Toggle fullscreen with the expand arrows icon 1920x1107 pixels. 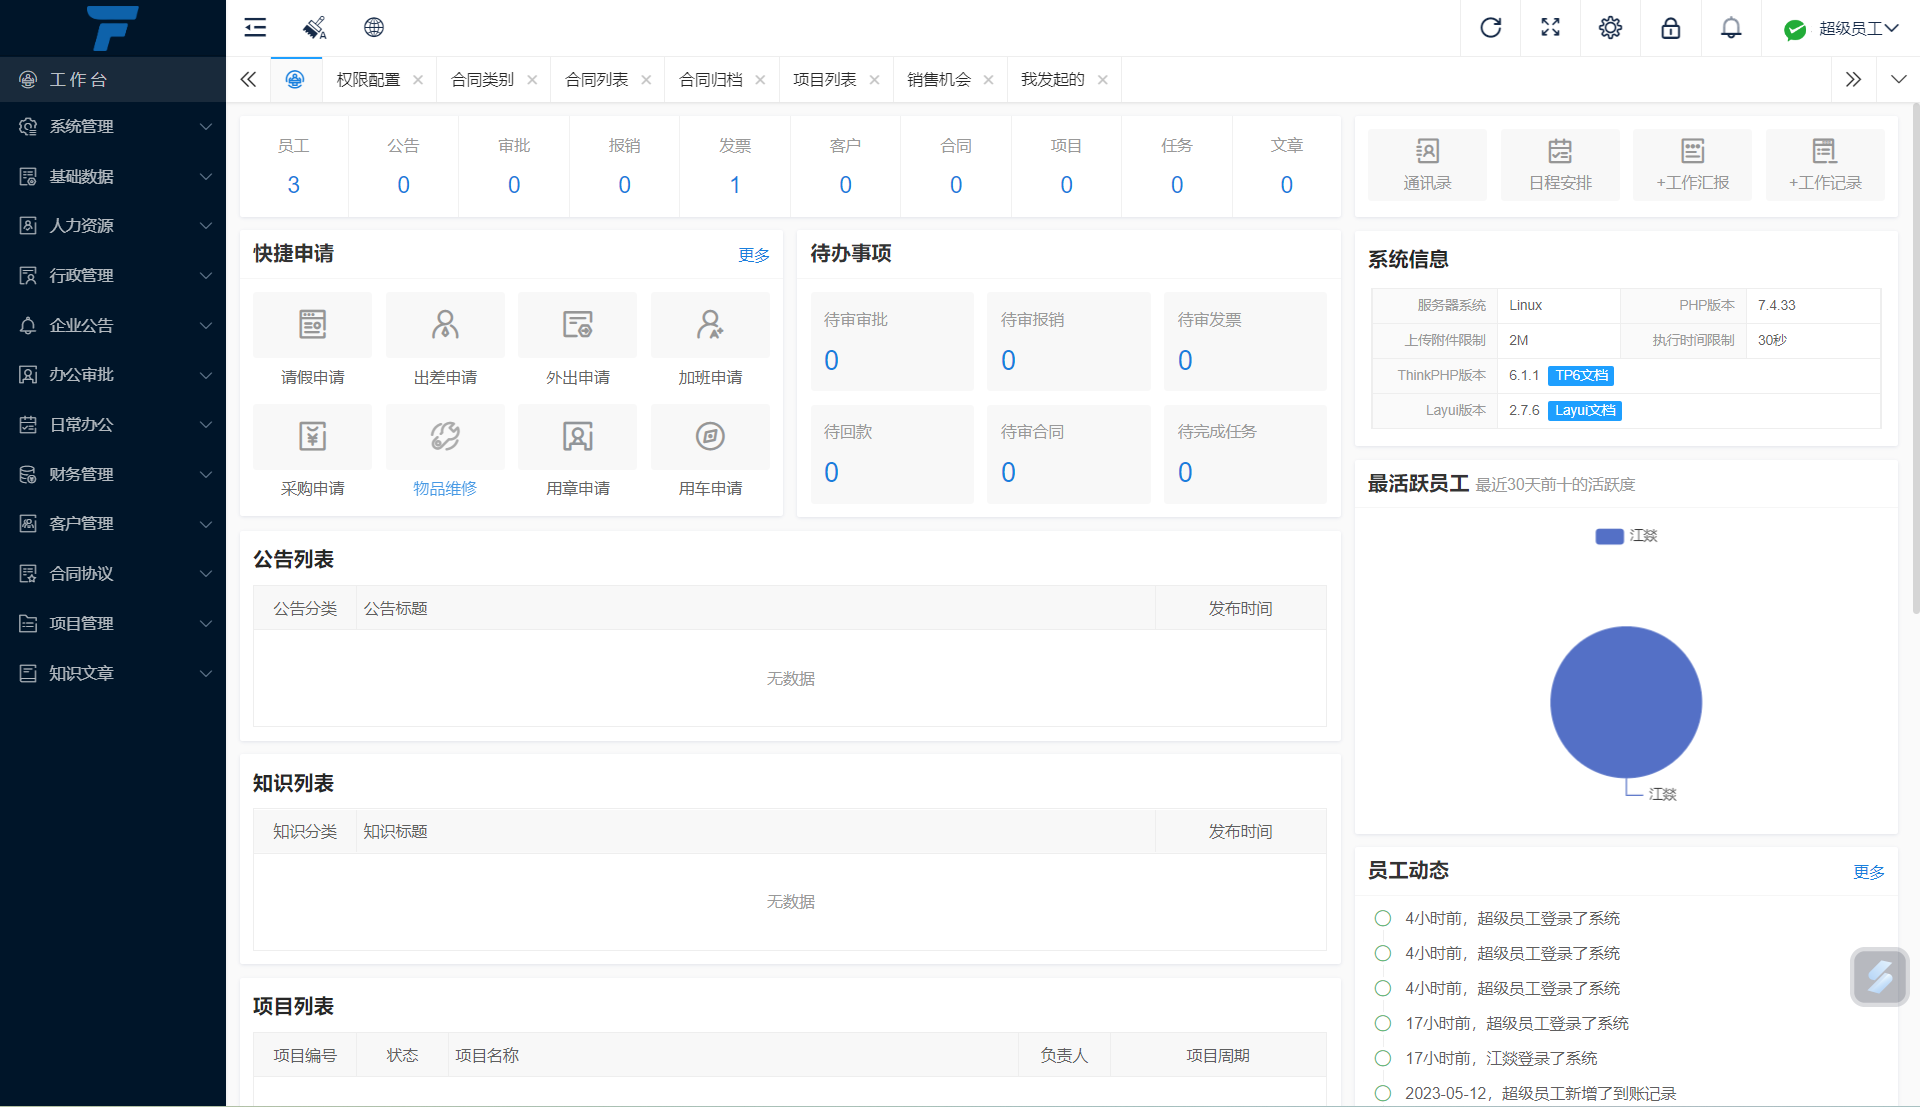1551,28
